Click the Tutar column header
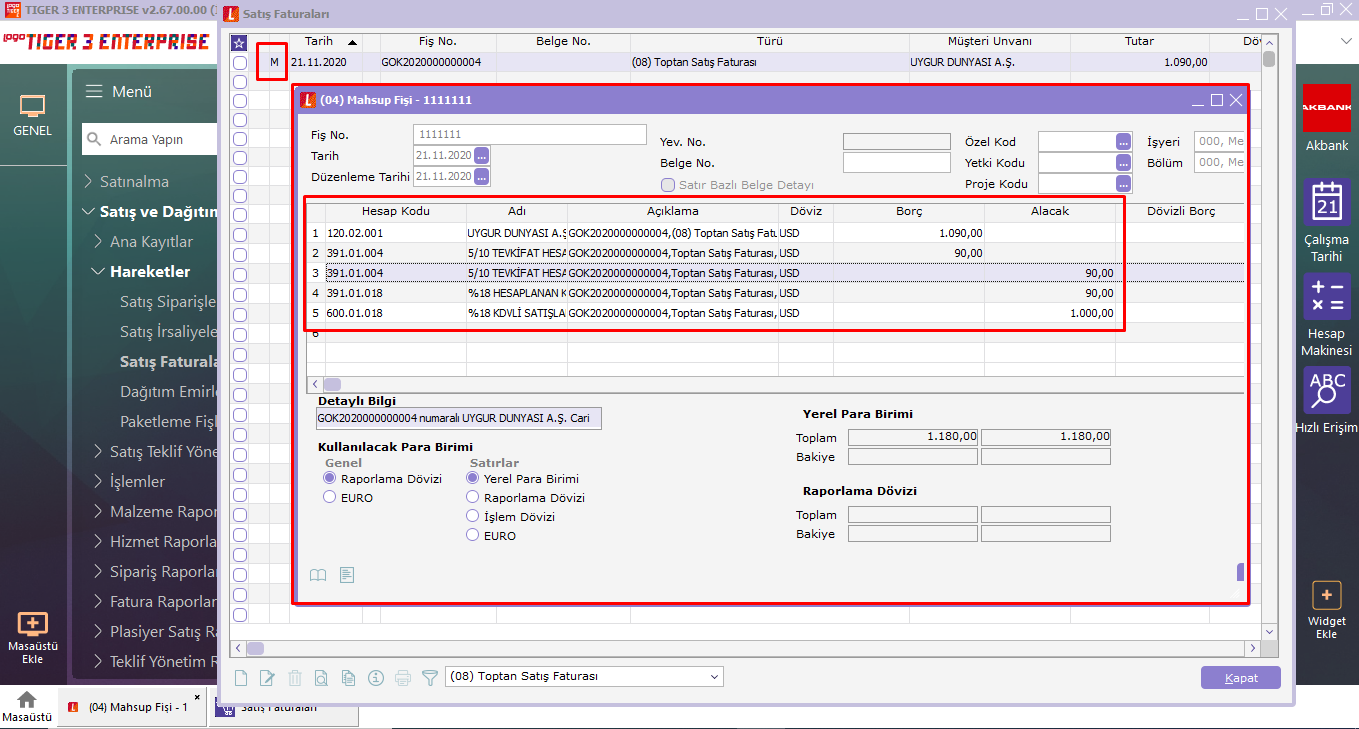The height and width of the screenshot is (729, 1359). [x=1139, y=42]
